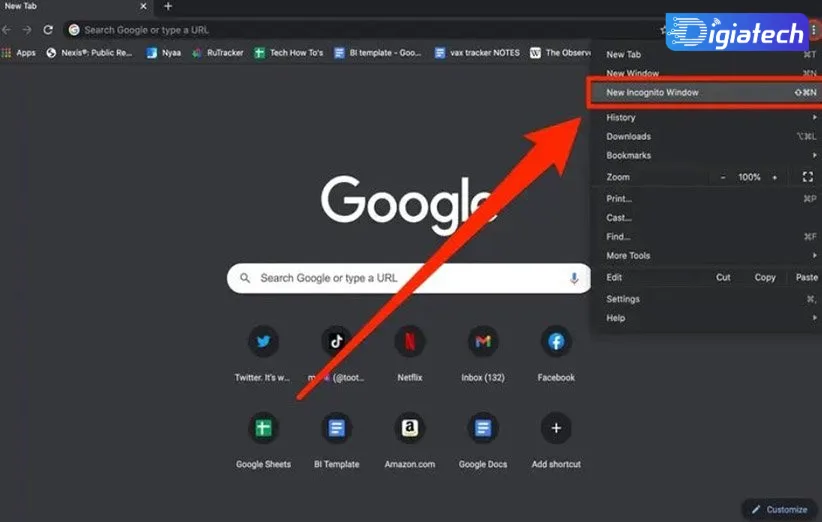Decrease zoom with the minus button
Image resolution: width=822 pixels, height=522 pixels.
723,177
